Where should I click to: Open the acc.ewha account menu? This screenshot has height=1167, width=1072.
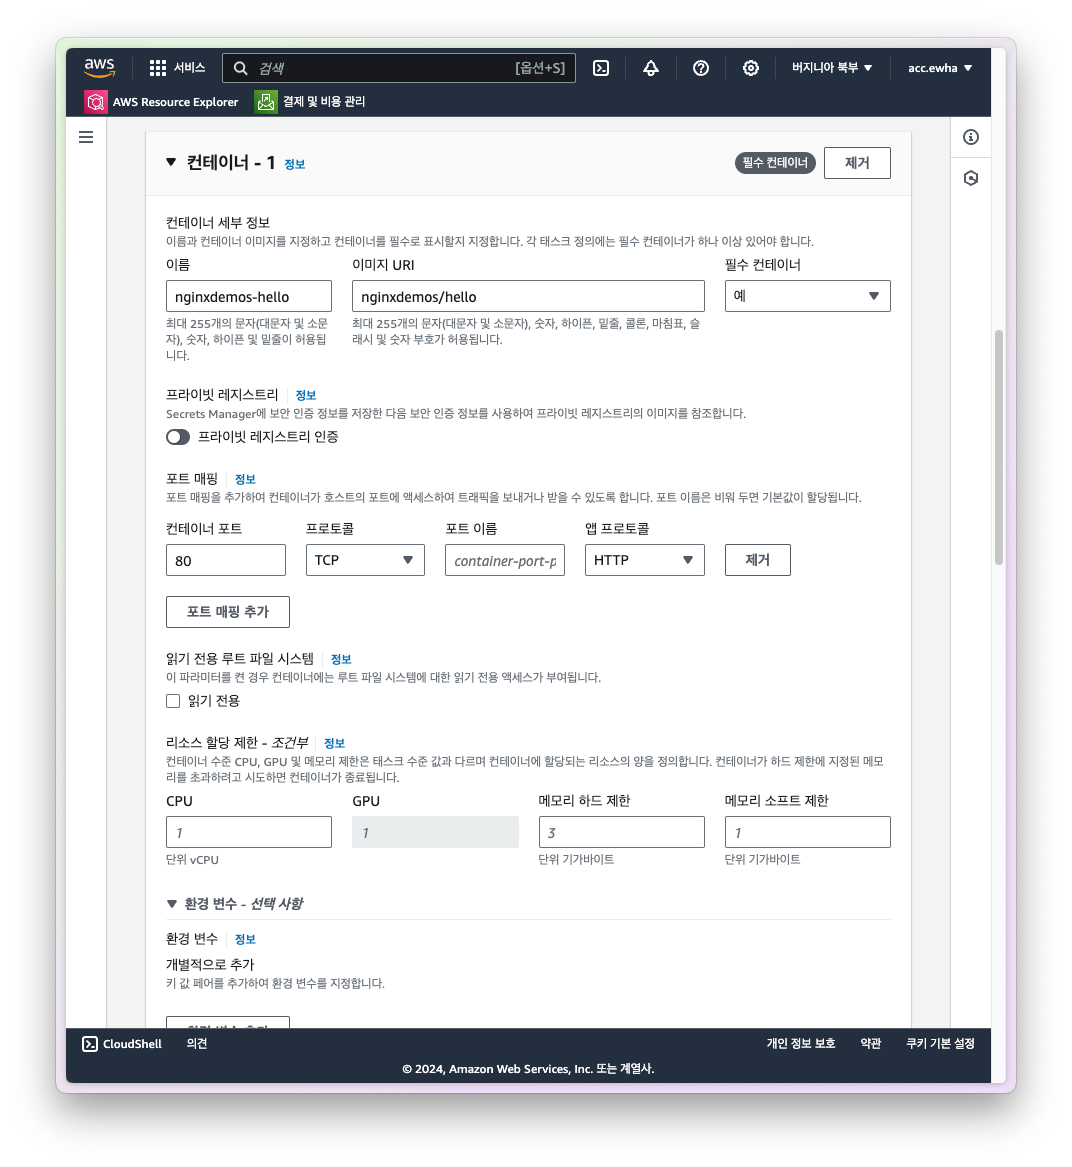939,68
